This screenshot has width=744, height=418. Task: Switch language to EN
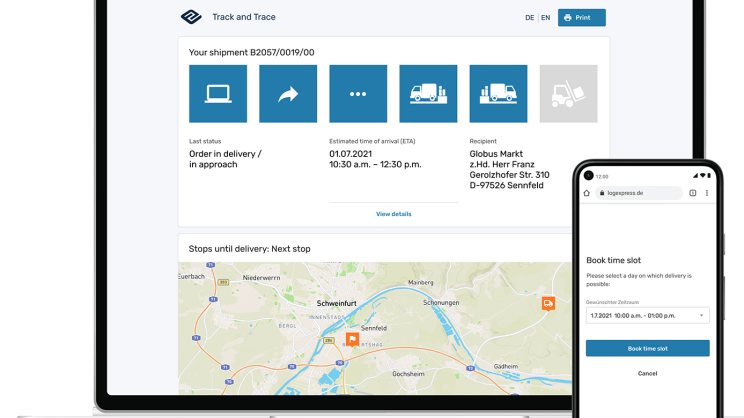click(x=546, y=18)
